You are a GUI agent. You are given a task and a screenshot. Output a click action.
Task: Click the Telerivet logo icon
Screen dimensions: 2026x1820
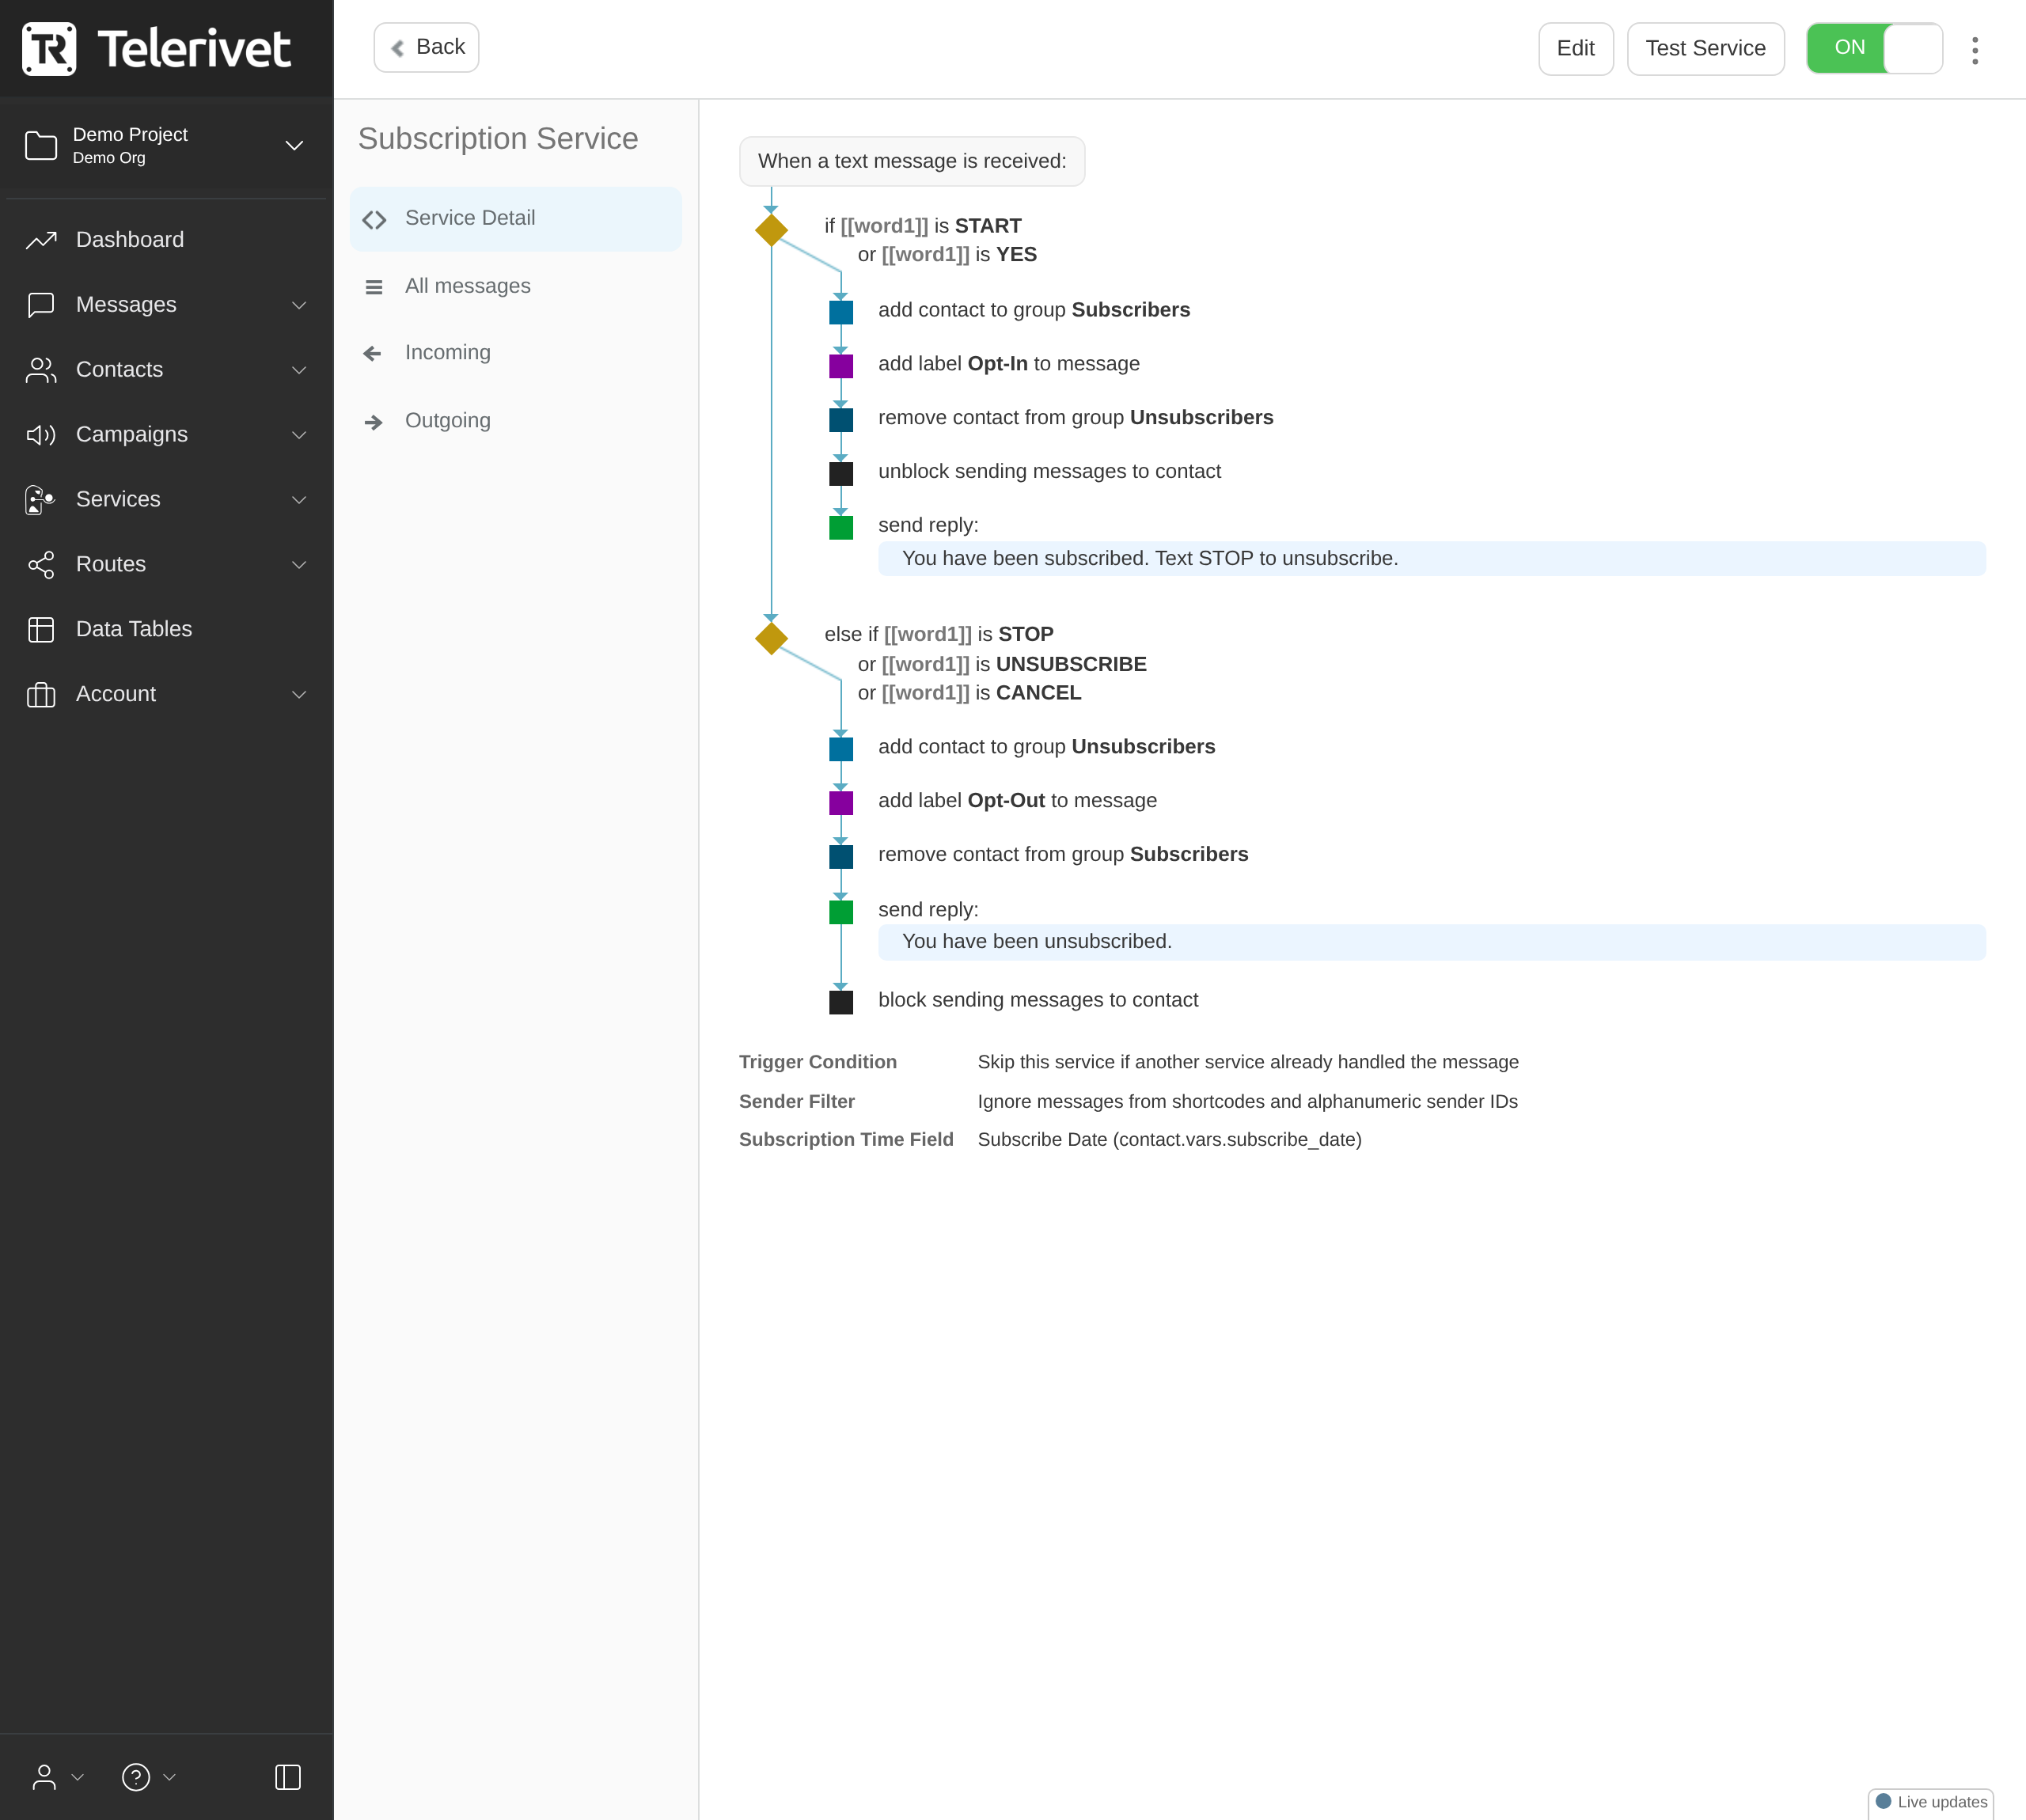point(49,49)
